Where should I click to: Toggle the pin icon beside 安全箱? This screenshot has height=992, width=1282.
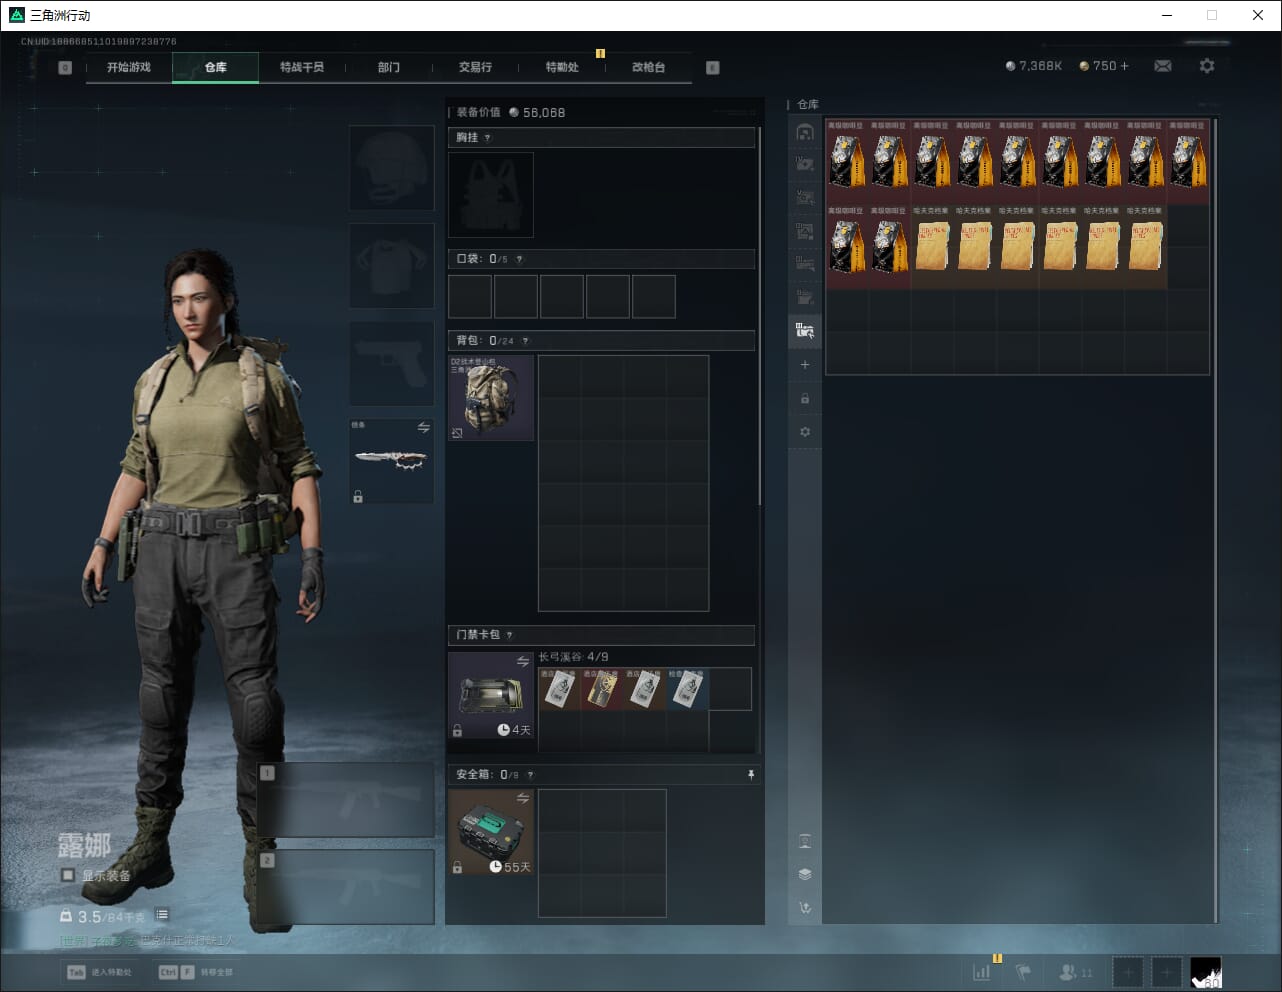tap(750, 775)
